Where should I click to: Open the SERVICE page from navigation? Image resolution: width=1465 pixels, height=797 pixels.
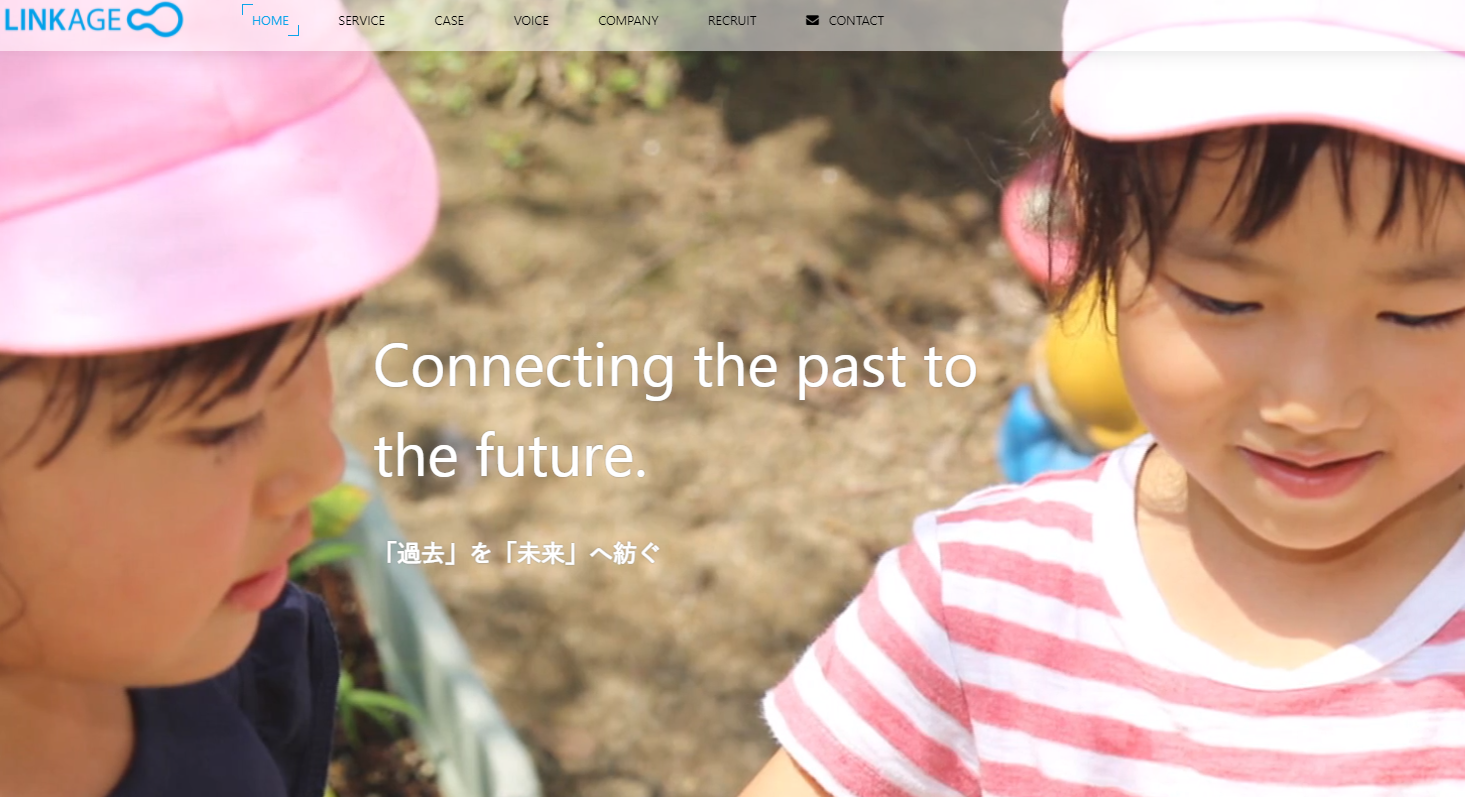pyautogui.click(x=361, y=20)
